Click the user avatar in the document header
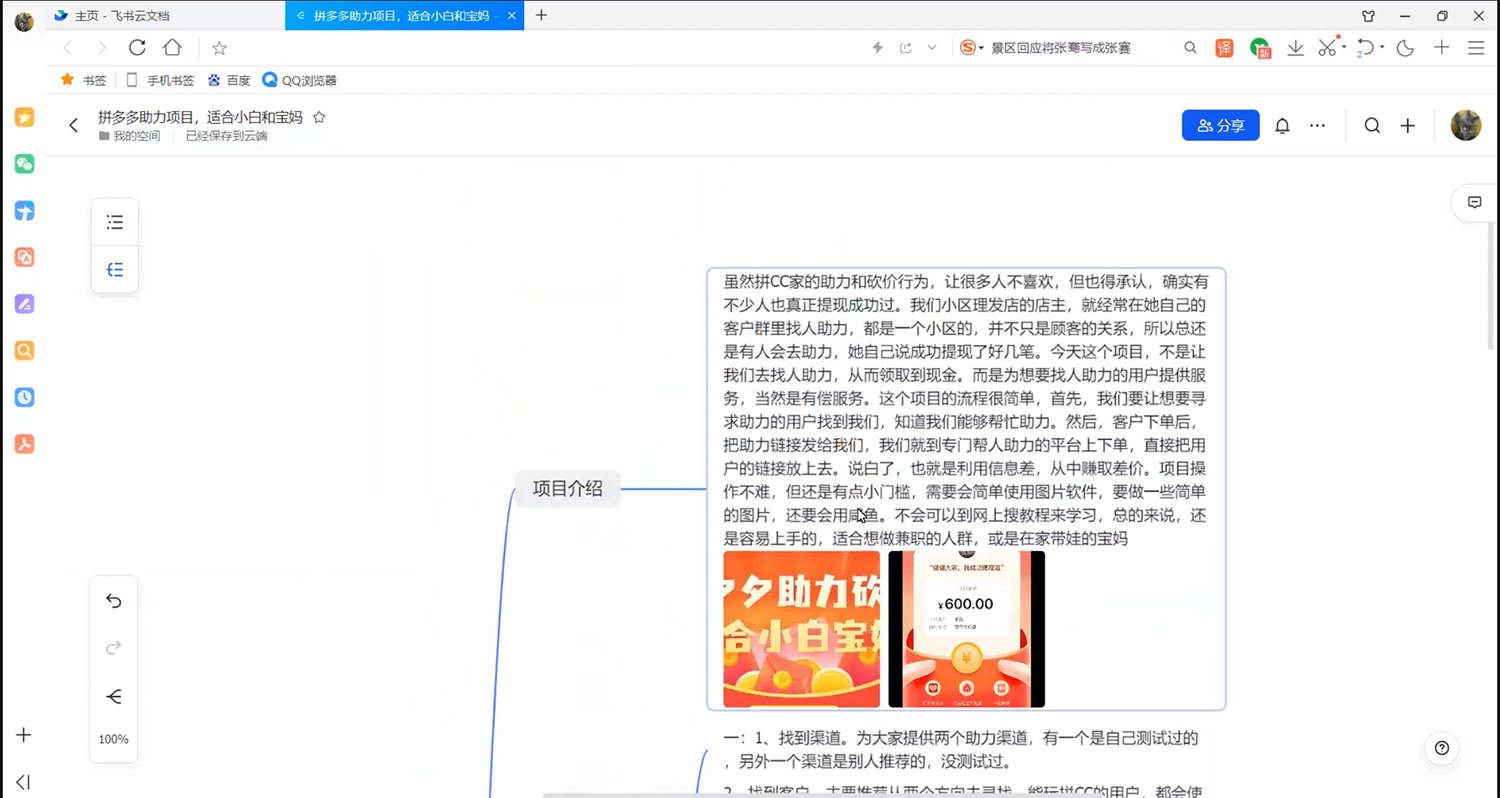The image size is (1500, 798). [1465, 125]
